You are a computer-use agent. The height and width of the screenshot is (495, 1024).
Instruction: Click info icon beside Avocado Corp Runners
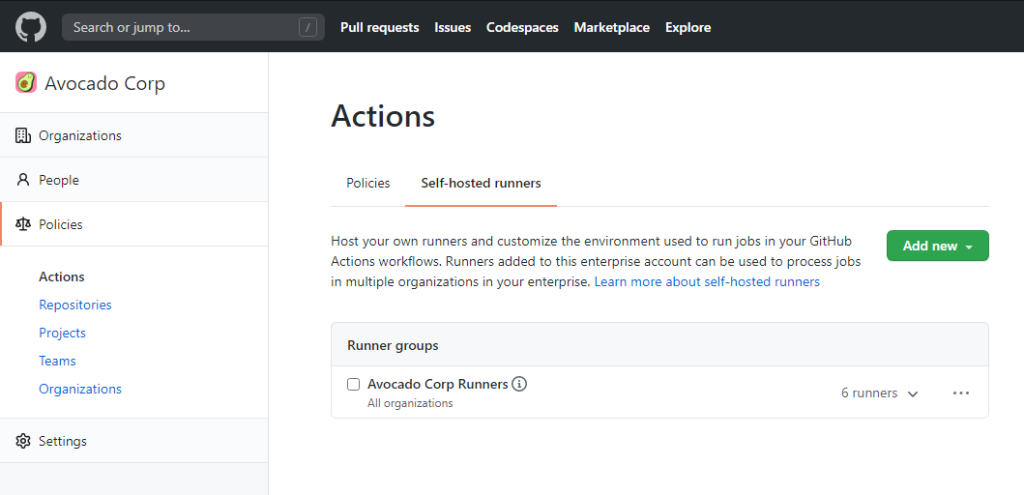click(520, 384)
